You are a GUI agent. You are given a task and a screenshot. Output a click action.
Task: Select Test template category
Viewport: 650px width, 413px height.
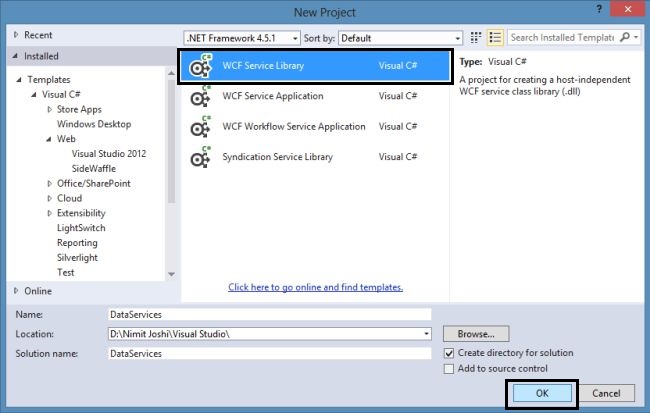[65, 272]
